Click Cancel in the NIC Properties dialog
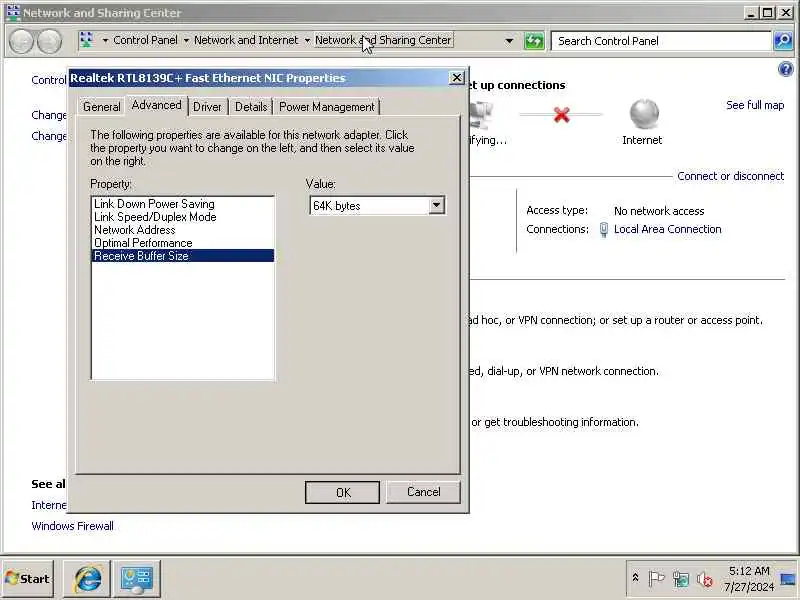This screenshot has height=600, width=800. [423, 492]
